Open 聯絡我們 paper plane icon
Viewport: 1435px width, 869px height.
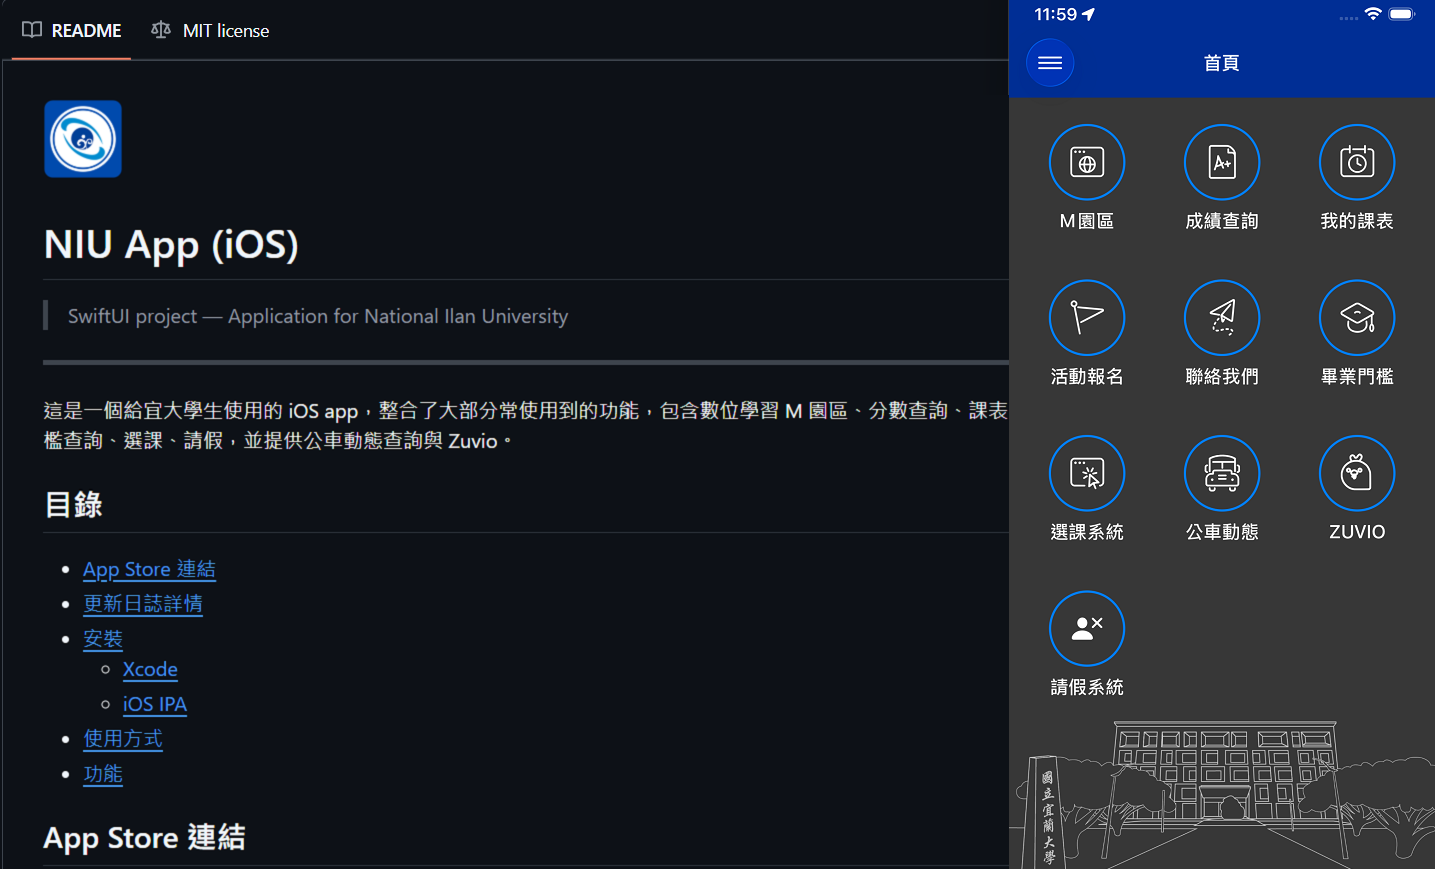[x=1221, y=318]
